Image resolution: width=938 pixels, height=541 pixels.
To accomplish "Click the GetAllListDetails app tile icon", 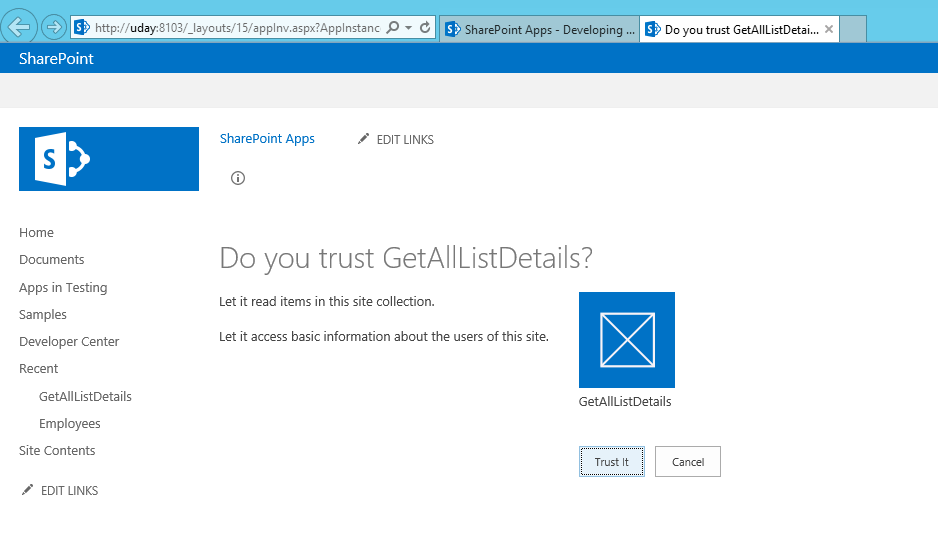I will click(627, 340).
